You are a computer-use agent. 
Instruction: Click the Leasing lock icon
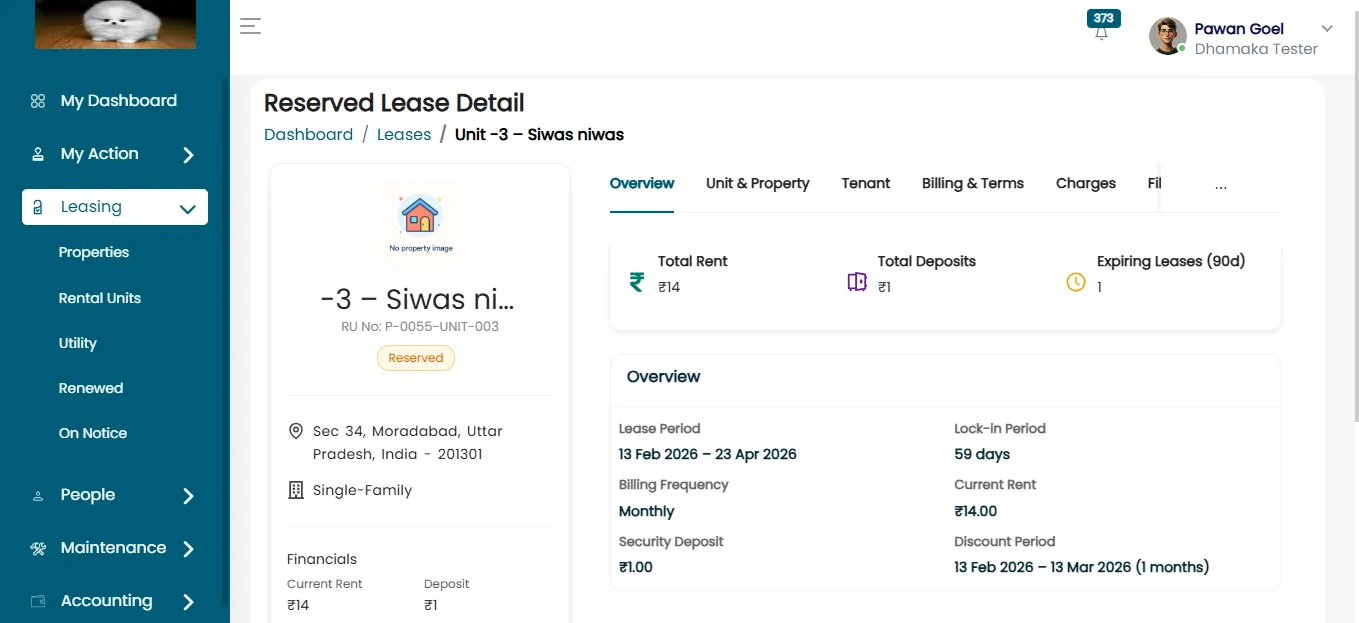[x=38, y=207]
